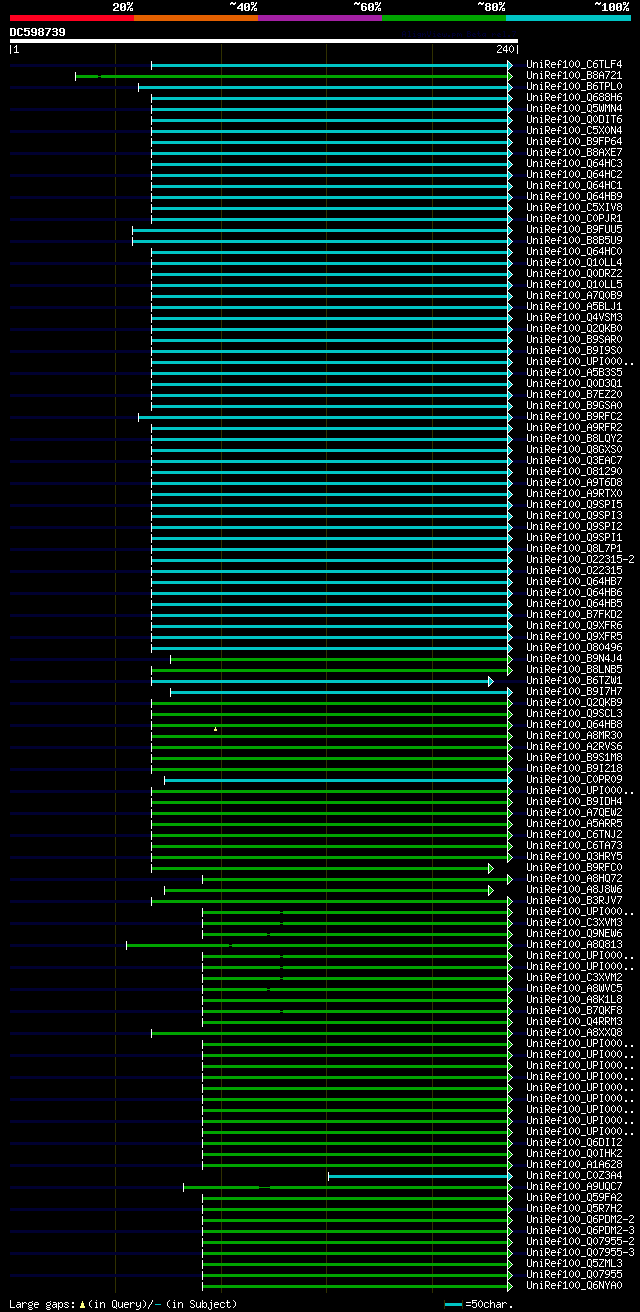The width and height of the screenshot is (640, 1312).
Task: Select the UniRef100_B9I7H7 label
Action: 574,692
